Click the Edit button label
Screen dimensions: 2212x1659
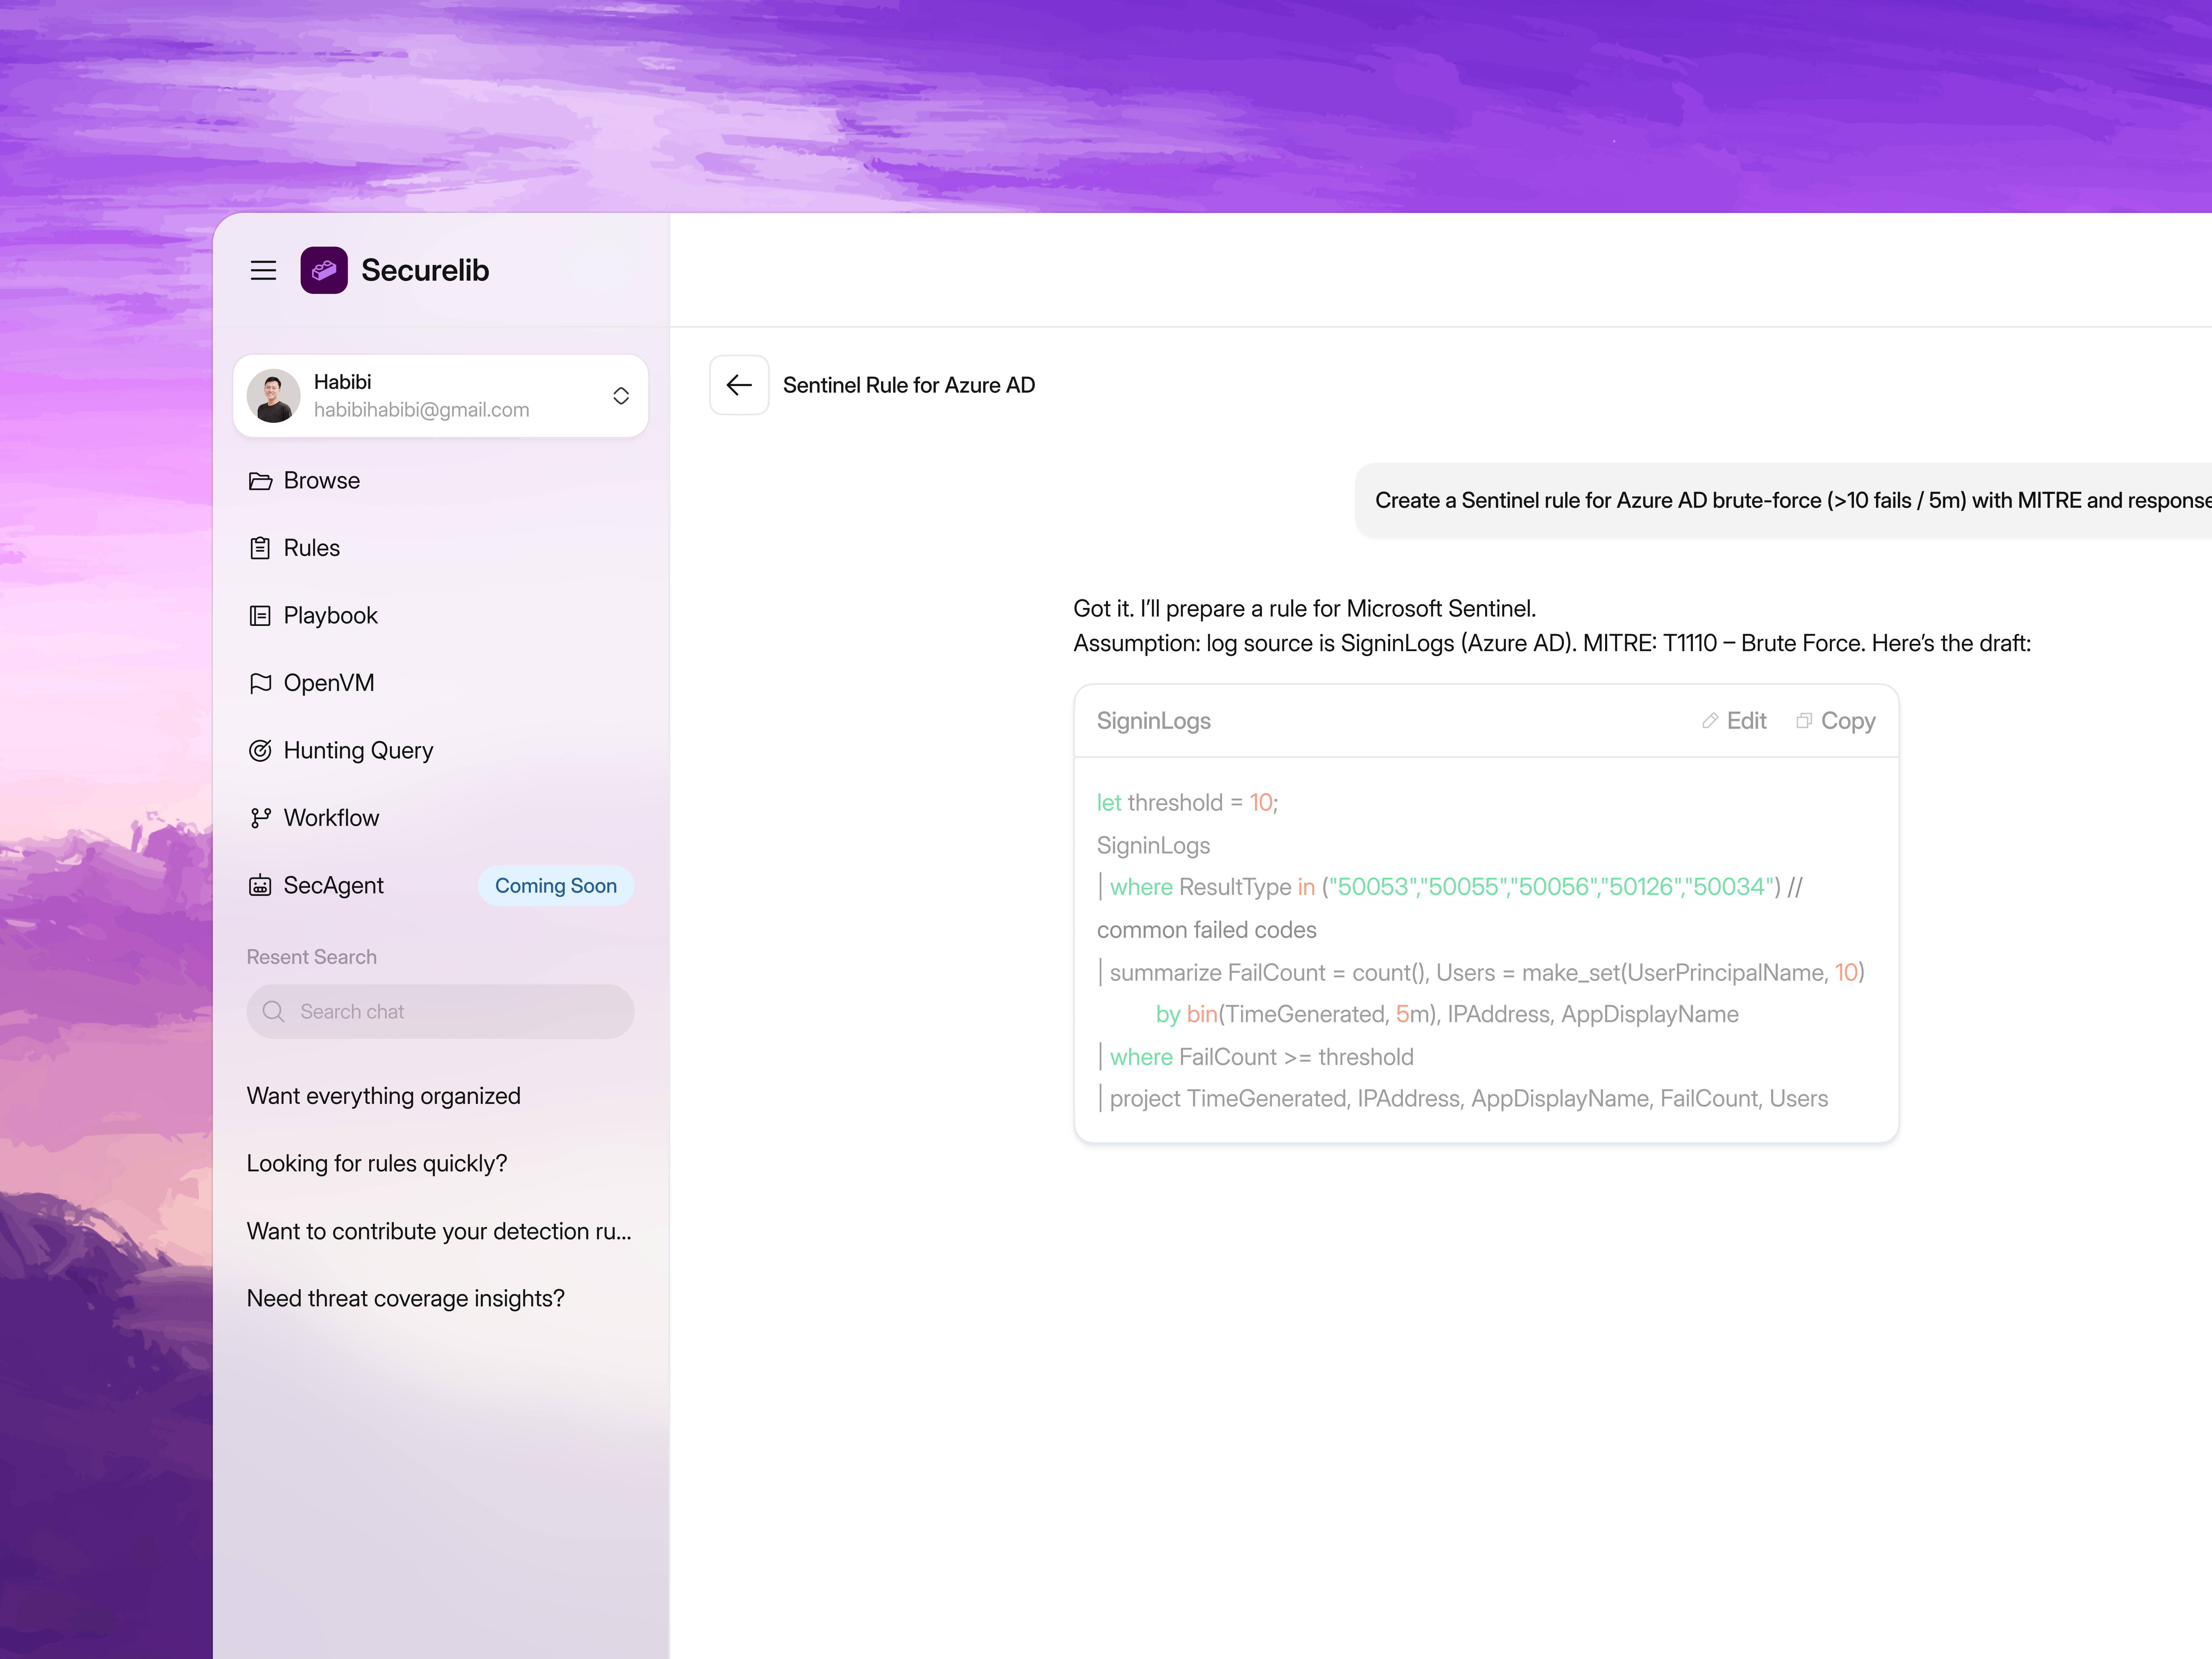point(1747,721)
